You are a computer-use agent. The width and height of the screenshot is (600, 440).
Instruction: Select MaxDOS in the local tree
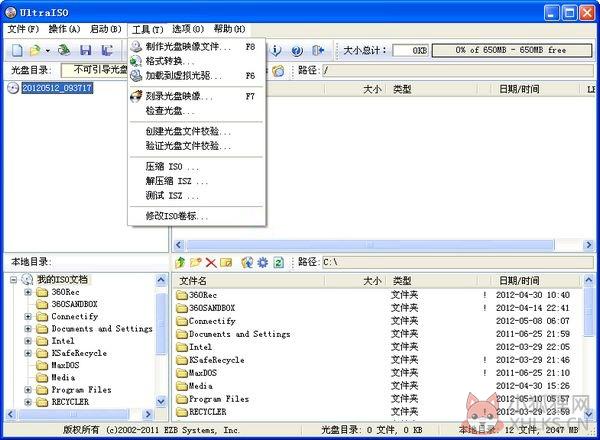point(65,365)
